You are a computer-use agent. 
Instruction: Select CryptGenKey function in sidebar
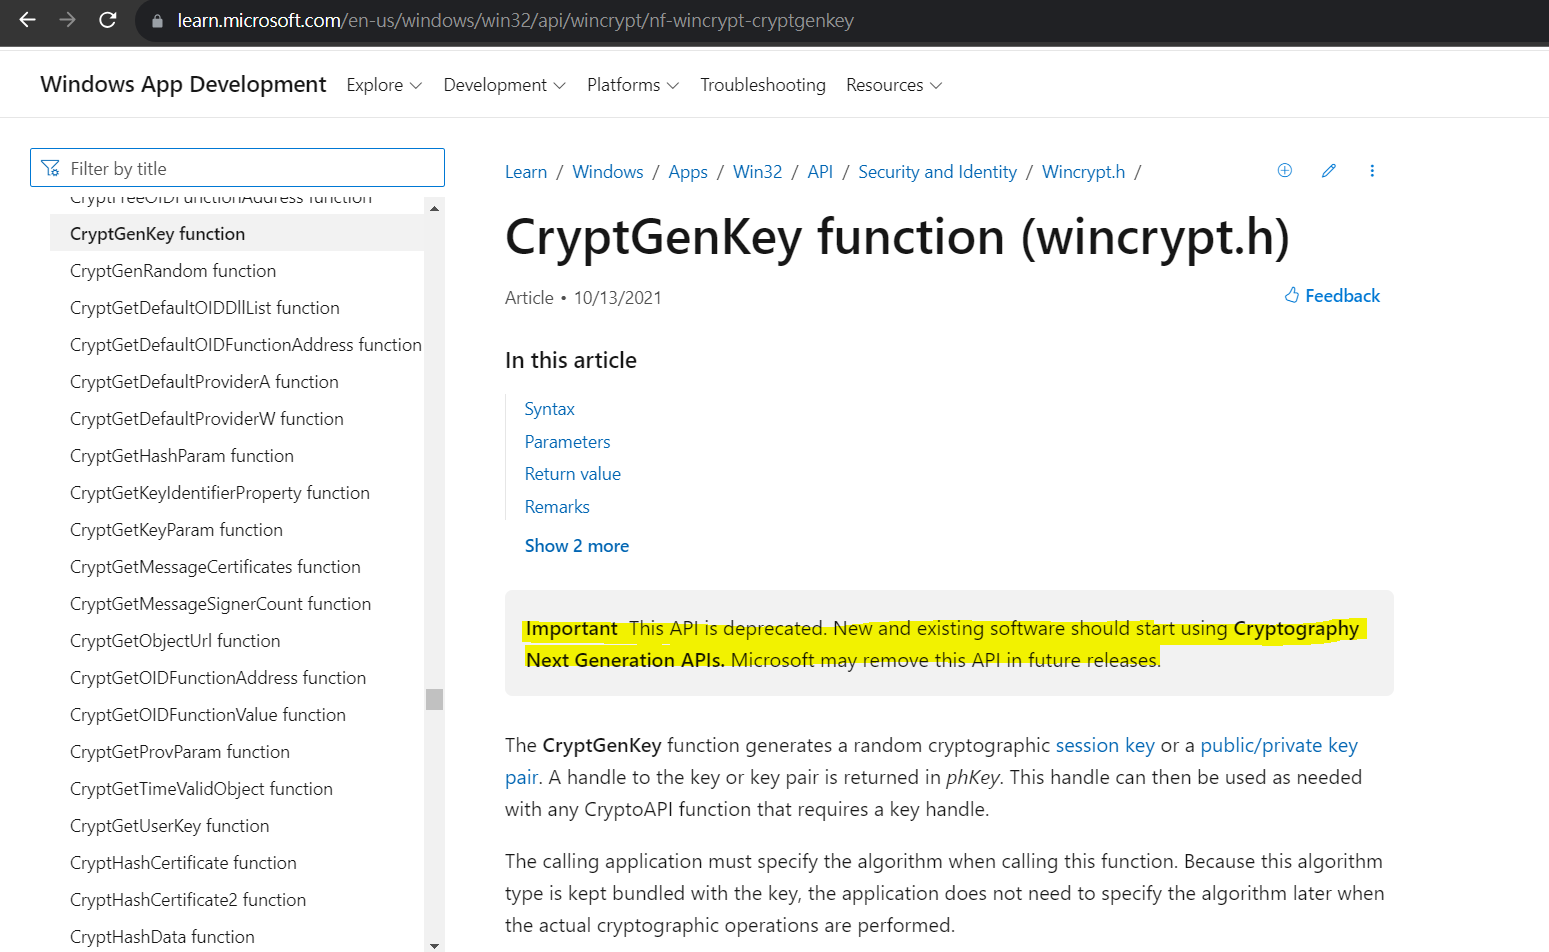tap(237, 234)
